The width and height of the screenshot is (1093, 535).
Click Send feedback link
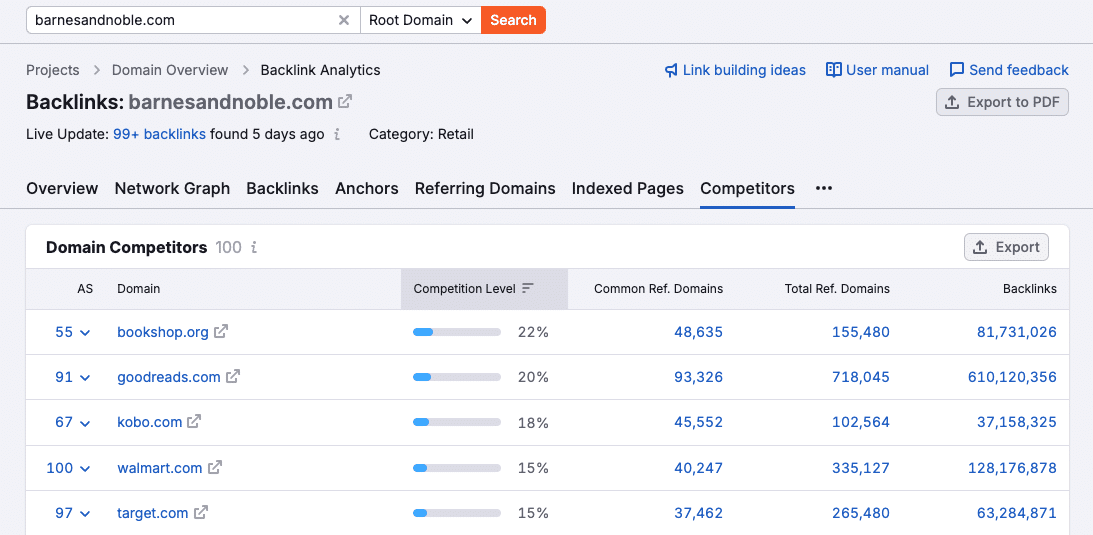click(1009, 70)
